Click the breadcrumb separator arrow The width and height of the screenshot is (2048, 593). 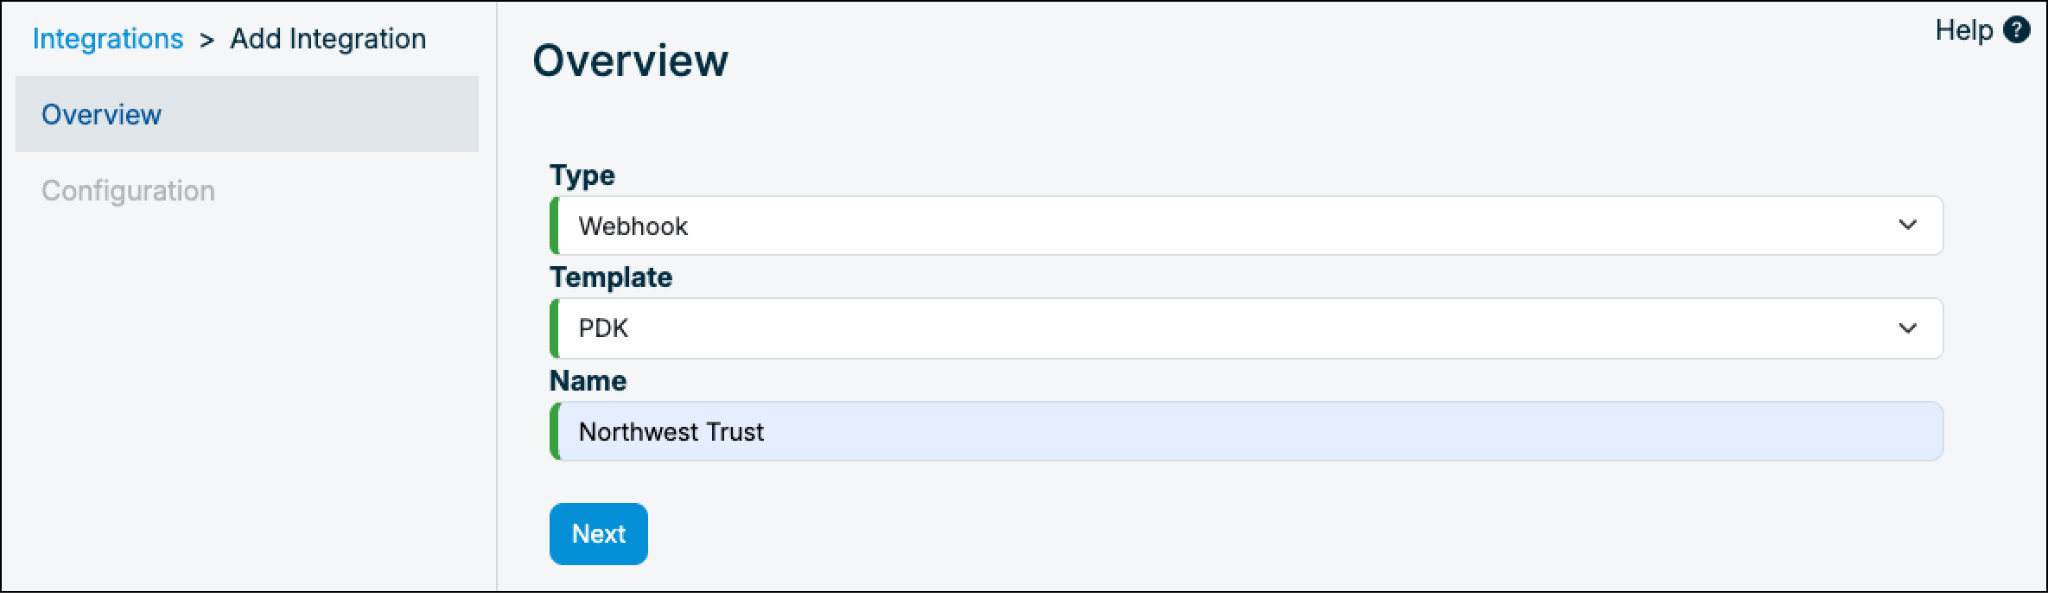(x=207, y=40)
